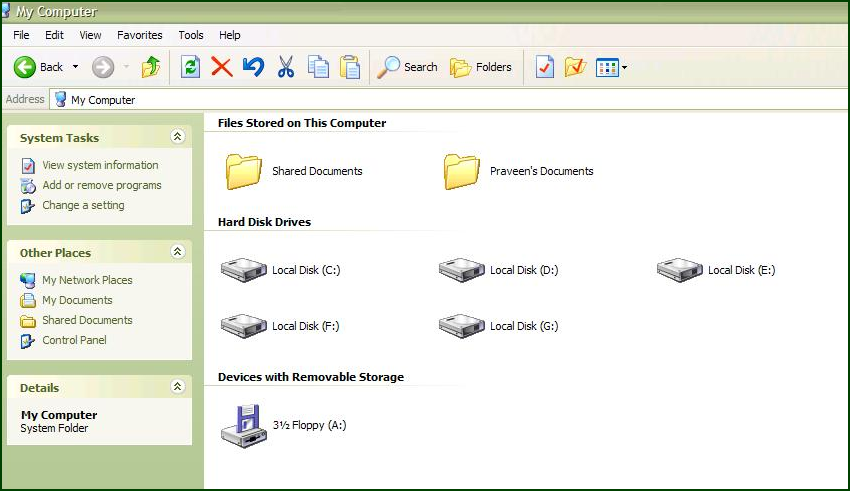Open the Tools menu

(x=191, y=35)
